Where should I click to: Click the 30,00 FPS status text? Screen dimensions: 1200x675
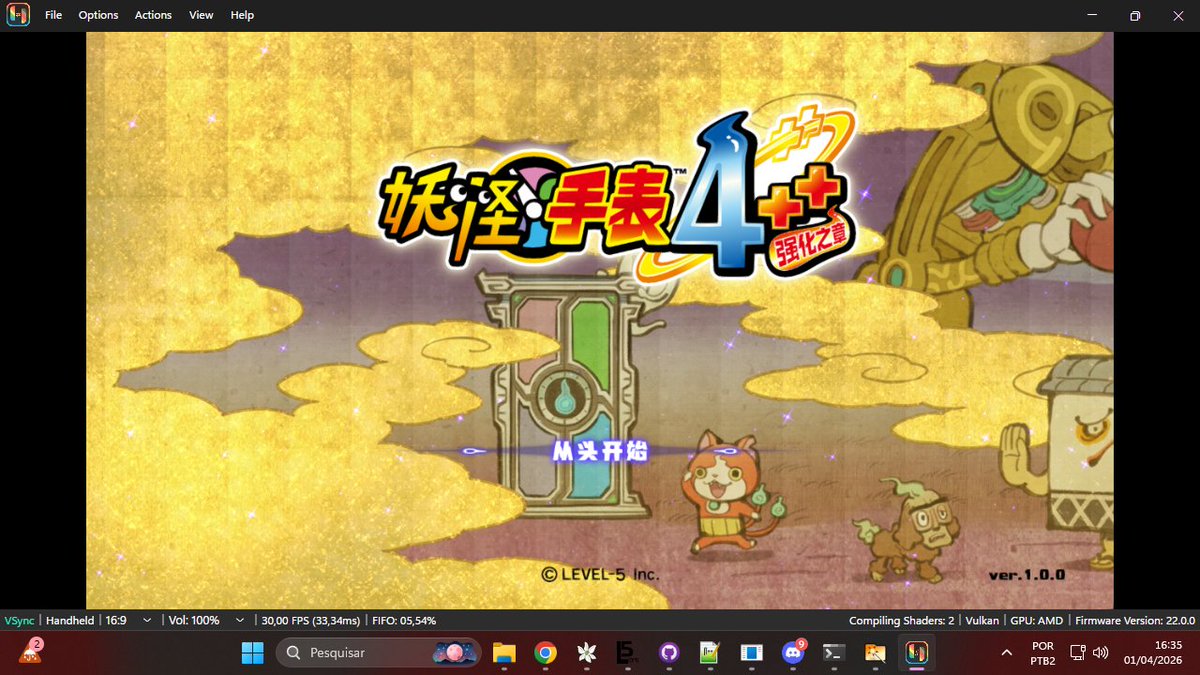tap(312, 620)
